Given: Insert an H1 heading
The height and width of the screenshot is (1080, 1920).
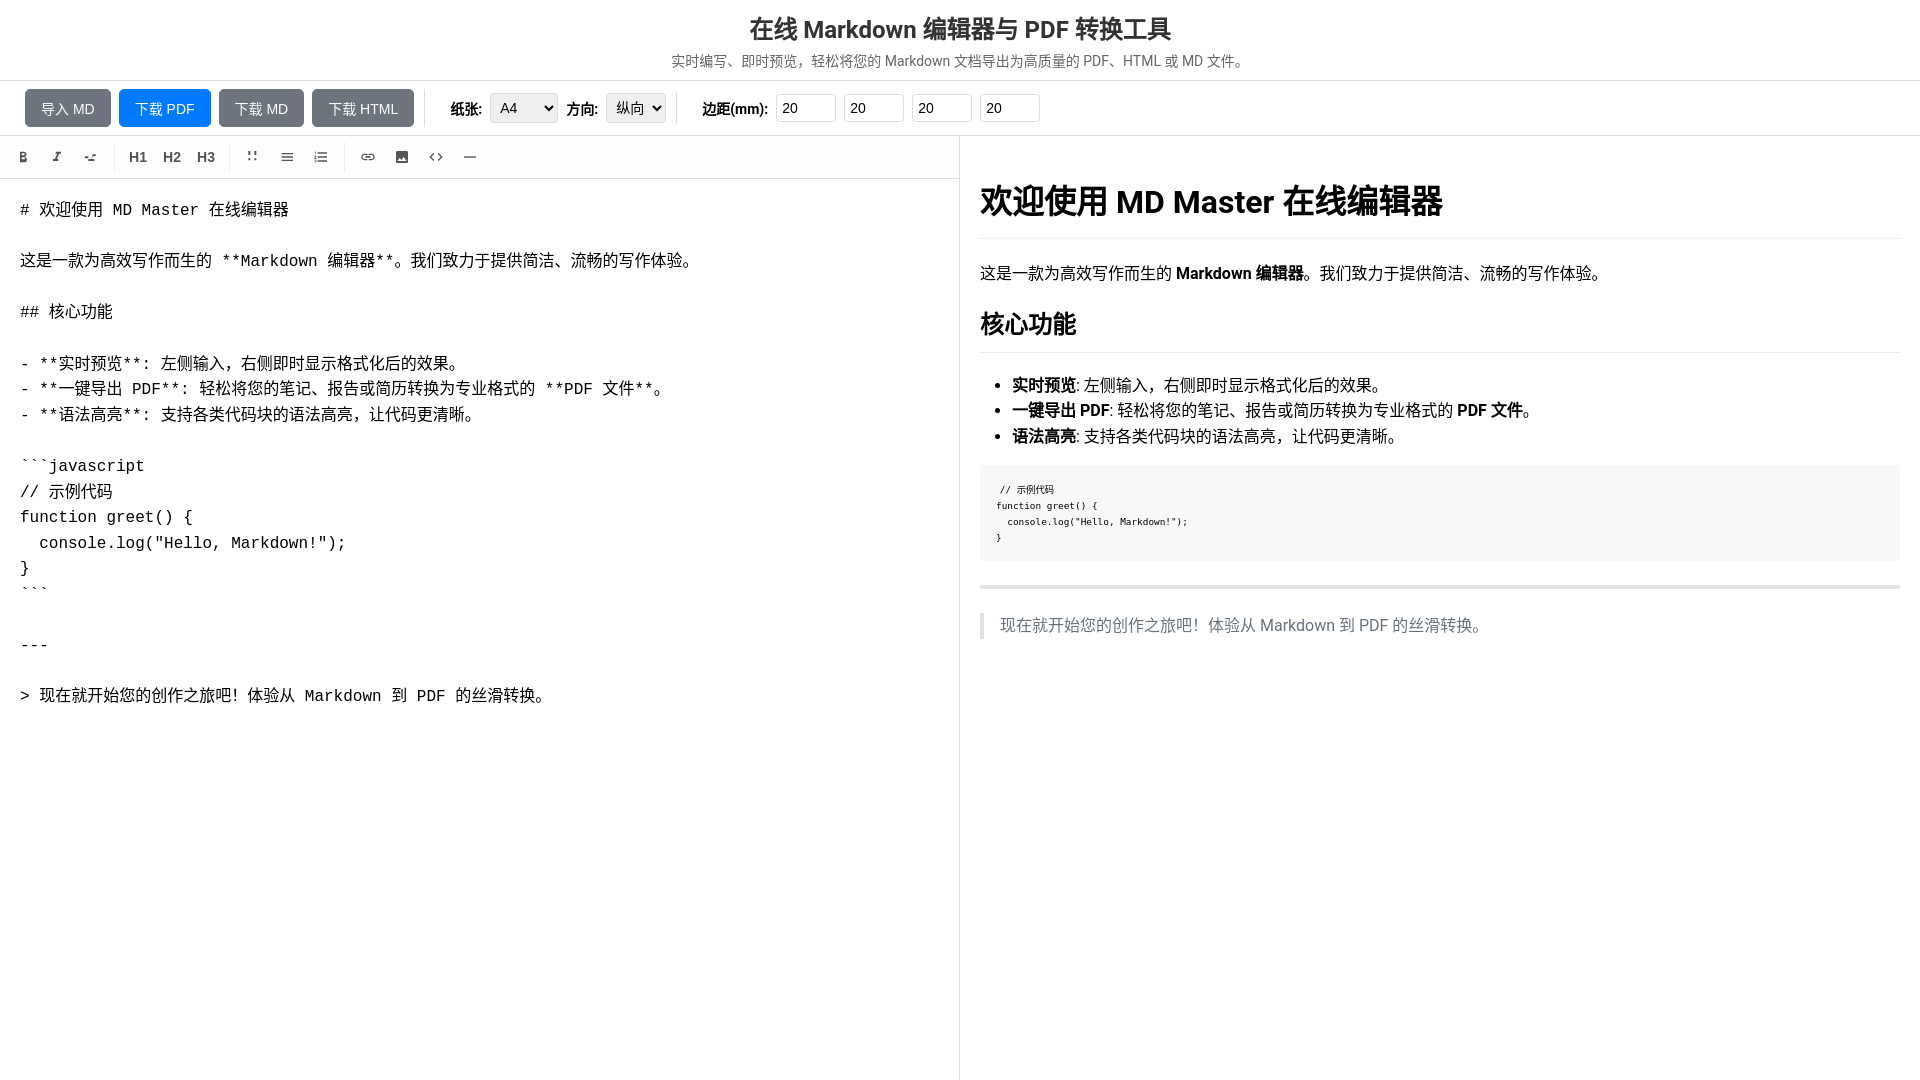Looking at the screenshot, I should click(x=138, y=157).
